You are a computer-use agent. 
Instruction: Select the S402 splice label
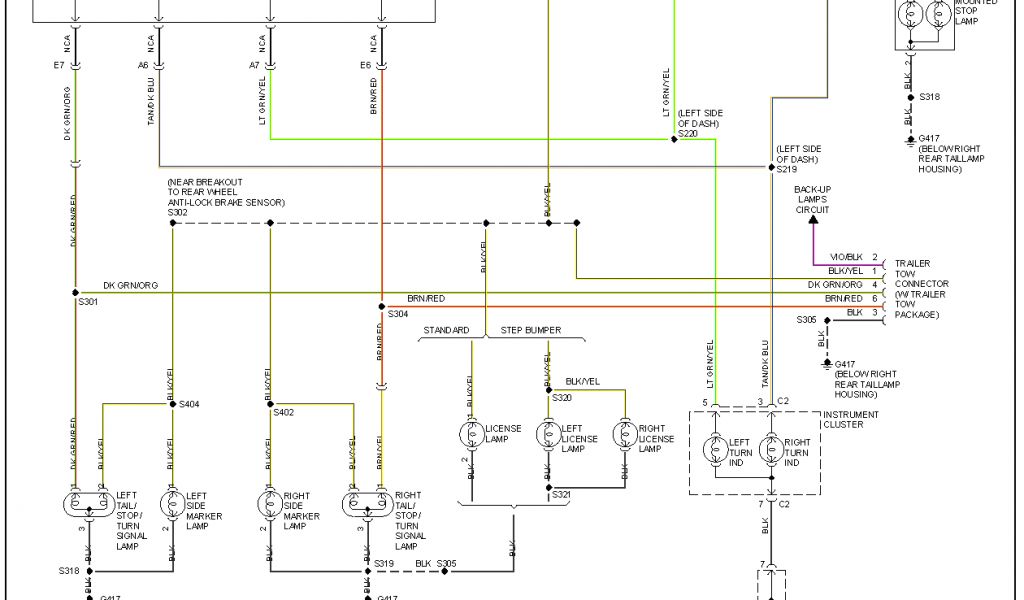click(x=284, y=412)
